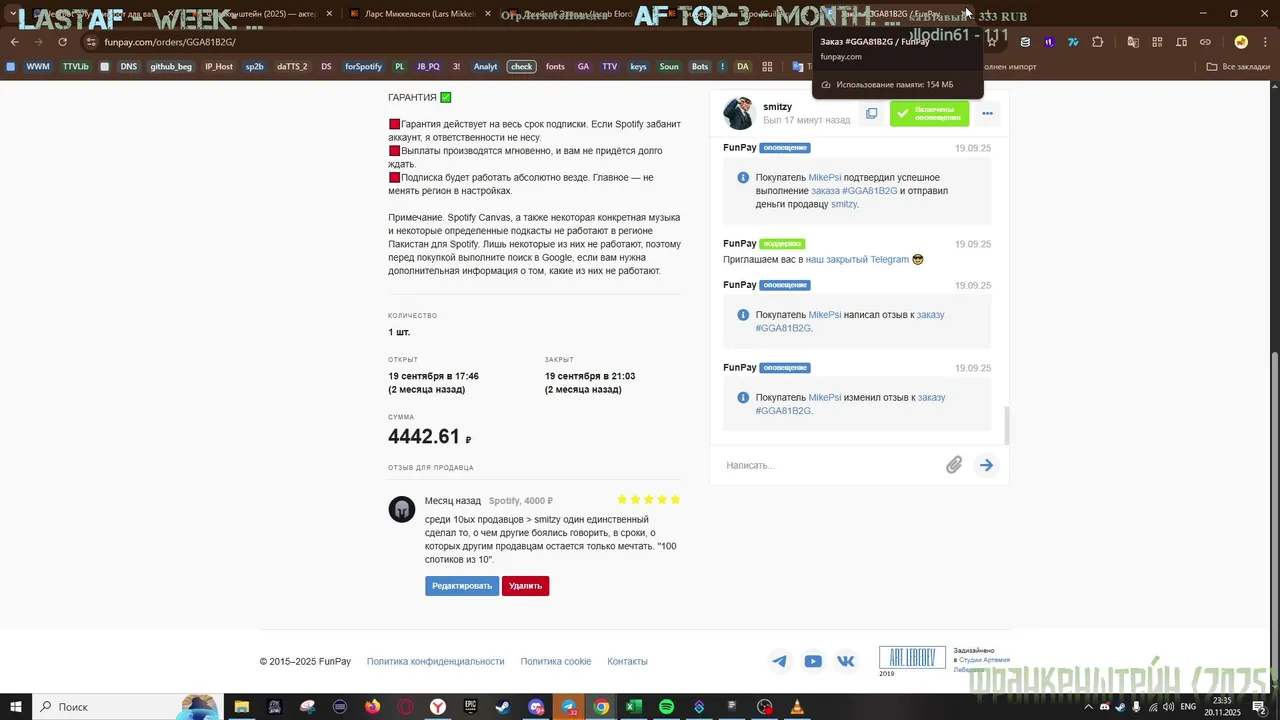Open check bookmark in bookmarks bar
Screen dimensions: 1280x720
(x=521, y=67)
